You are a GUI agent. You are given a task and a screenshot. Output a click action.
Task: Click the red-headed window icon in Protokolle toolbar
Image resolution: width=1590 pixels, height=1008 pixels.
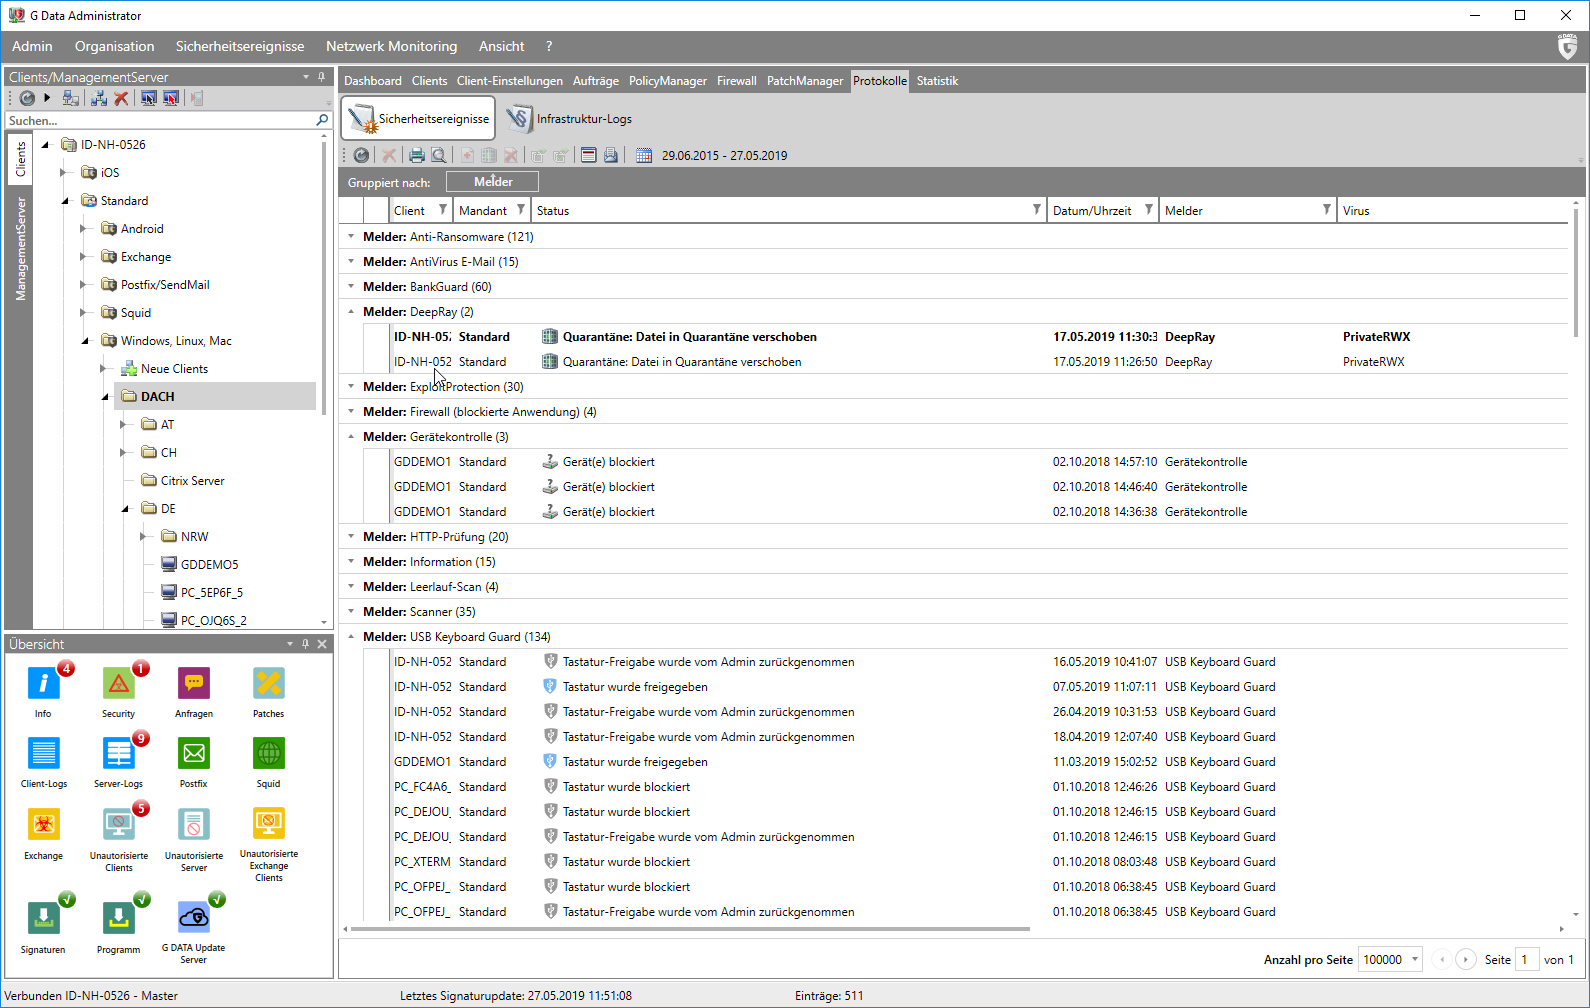[589, 155]
